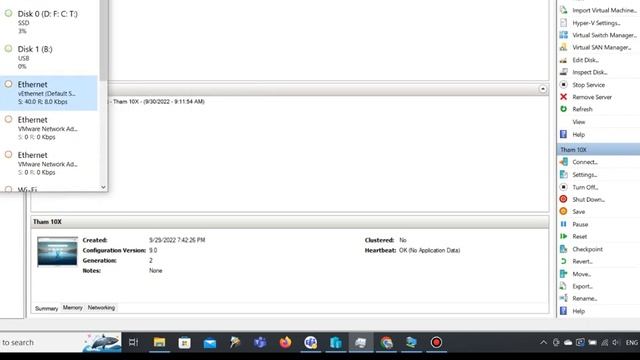Click the Tham 10X Actions section header
This screenshot has width=640, height=360.
[x=598, y=149]
